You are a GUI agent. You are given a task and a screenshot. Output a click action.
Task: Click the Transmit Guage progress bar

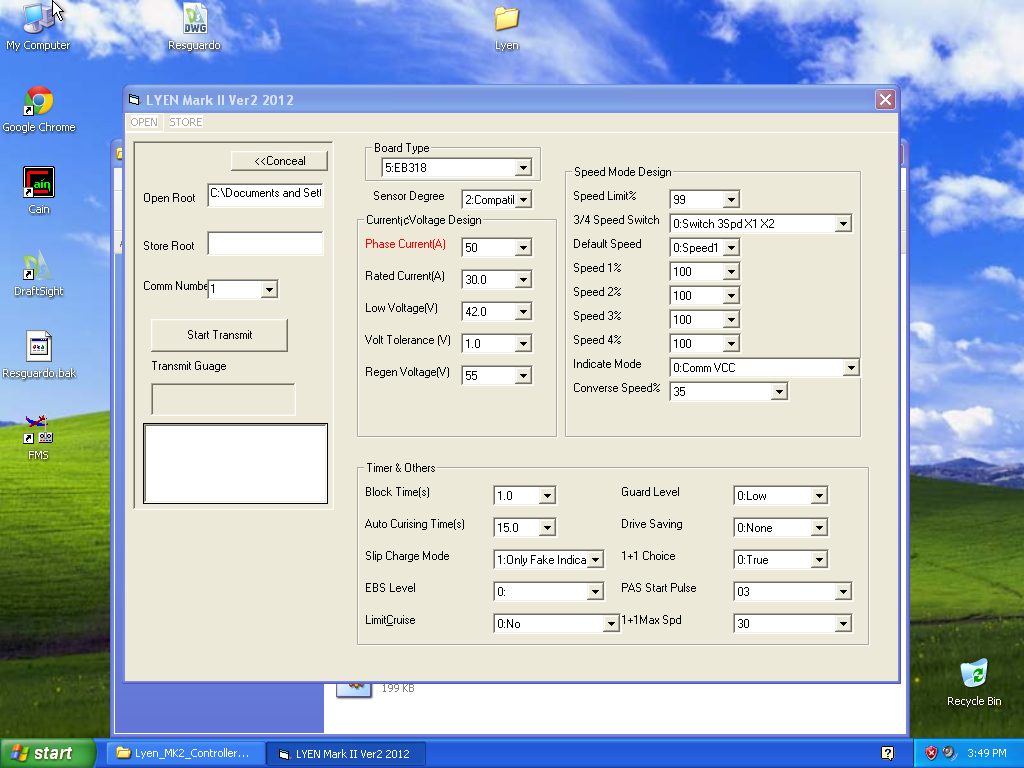pyautogui.click(x=223, y=399)
